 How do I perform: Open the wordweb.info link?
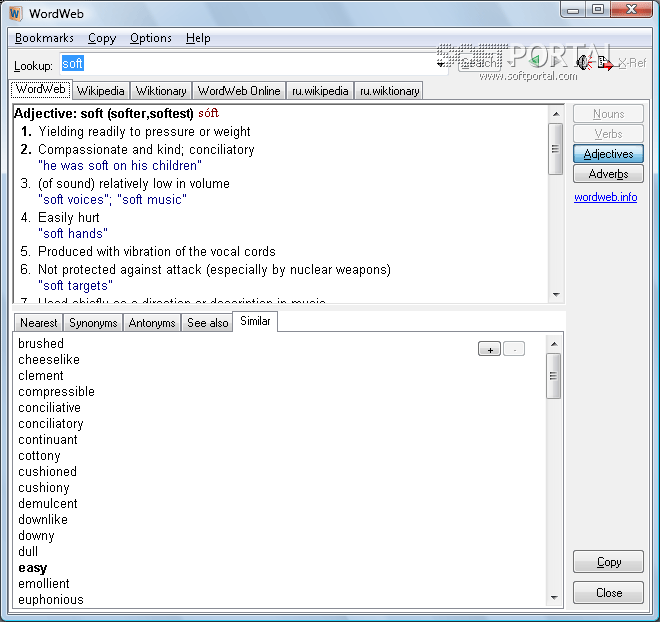(x=606, y=197)
